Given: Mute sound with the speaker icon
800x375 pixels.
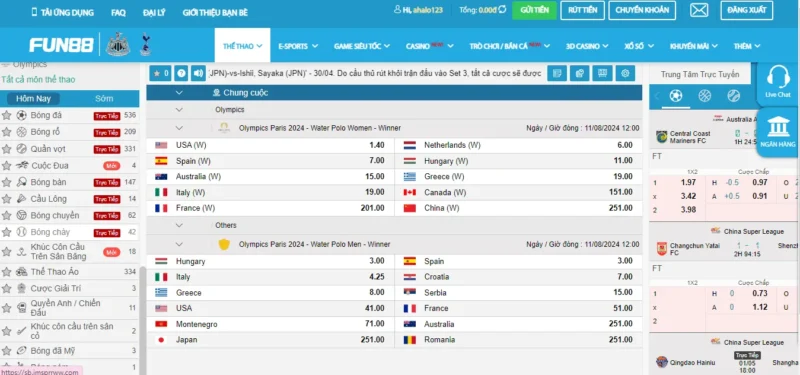Looking at the screenshot, I should tap(197, 73).
